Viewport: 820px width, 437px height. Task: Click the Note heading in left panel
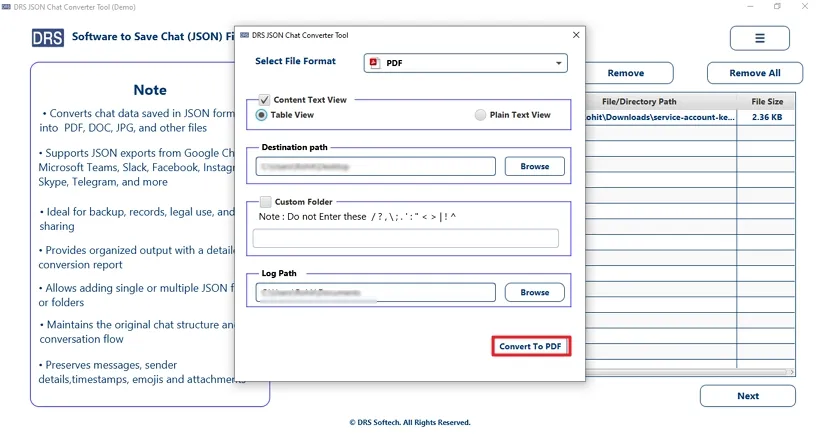tap(150, 90)
